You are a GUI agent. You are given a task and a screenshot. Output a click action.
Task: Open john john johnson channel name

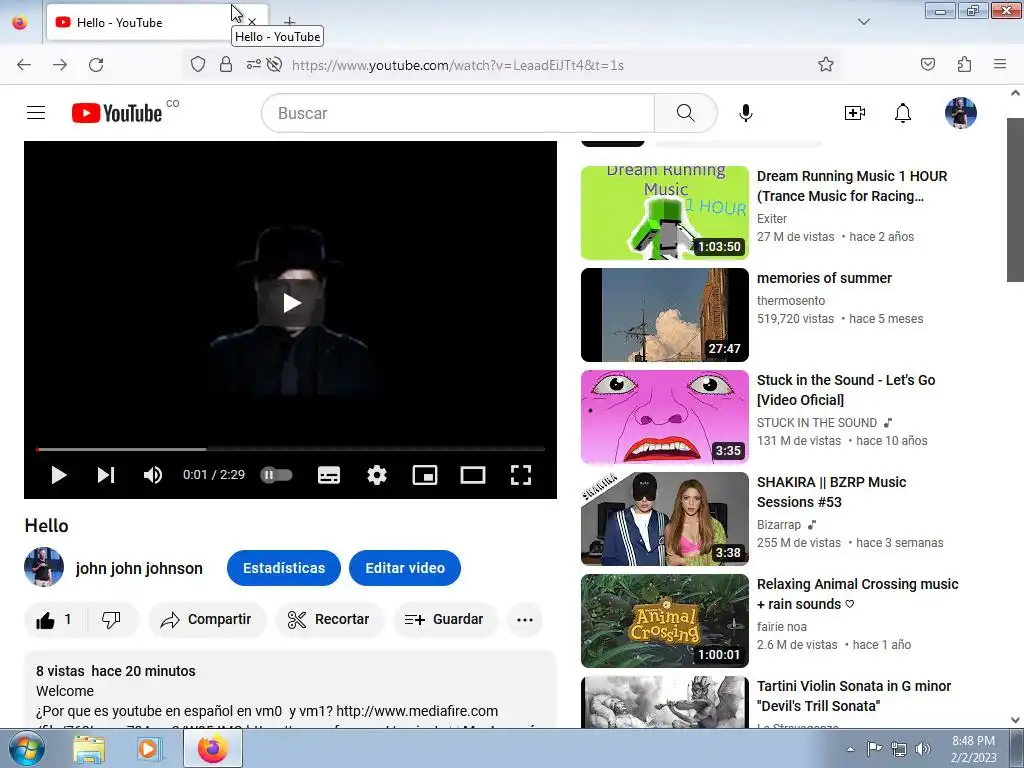point(139,568)
